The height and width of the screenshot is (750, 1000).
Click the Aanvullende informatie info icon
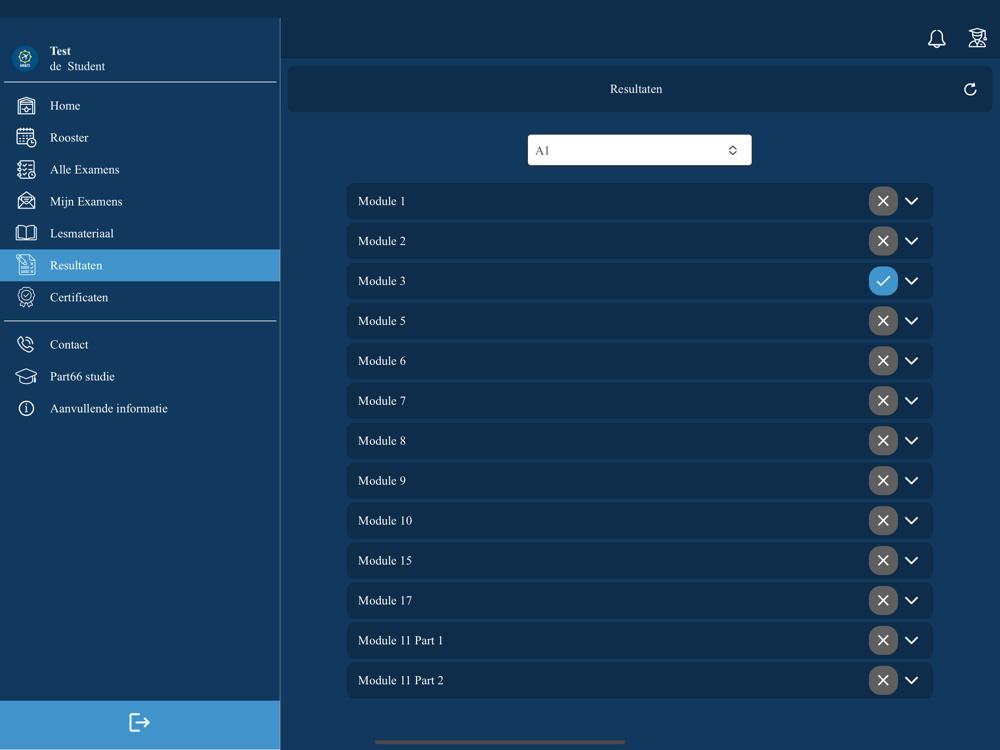[x=26, y=408]
